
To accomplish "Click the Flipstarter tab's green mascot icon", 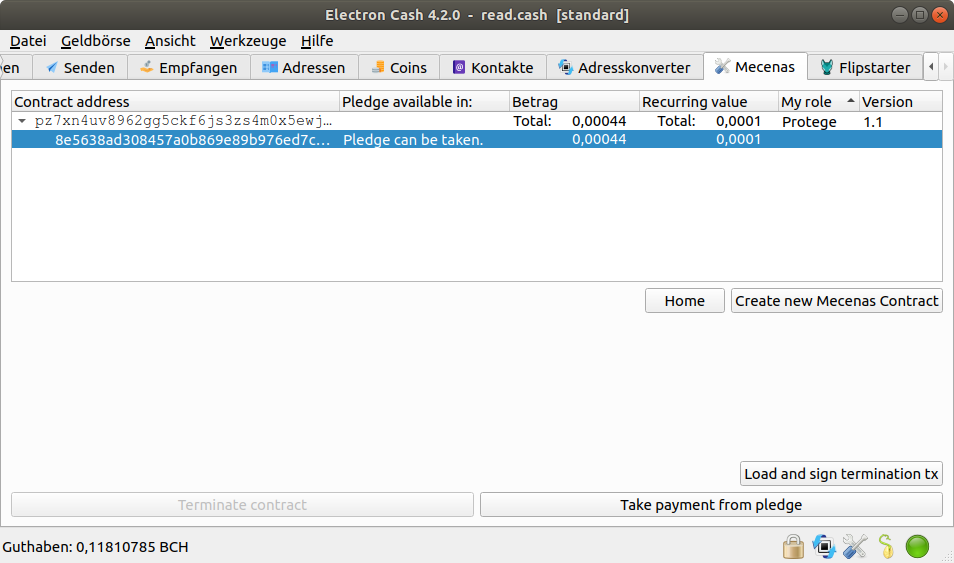I will click(826, 67).
